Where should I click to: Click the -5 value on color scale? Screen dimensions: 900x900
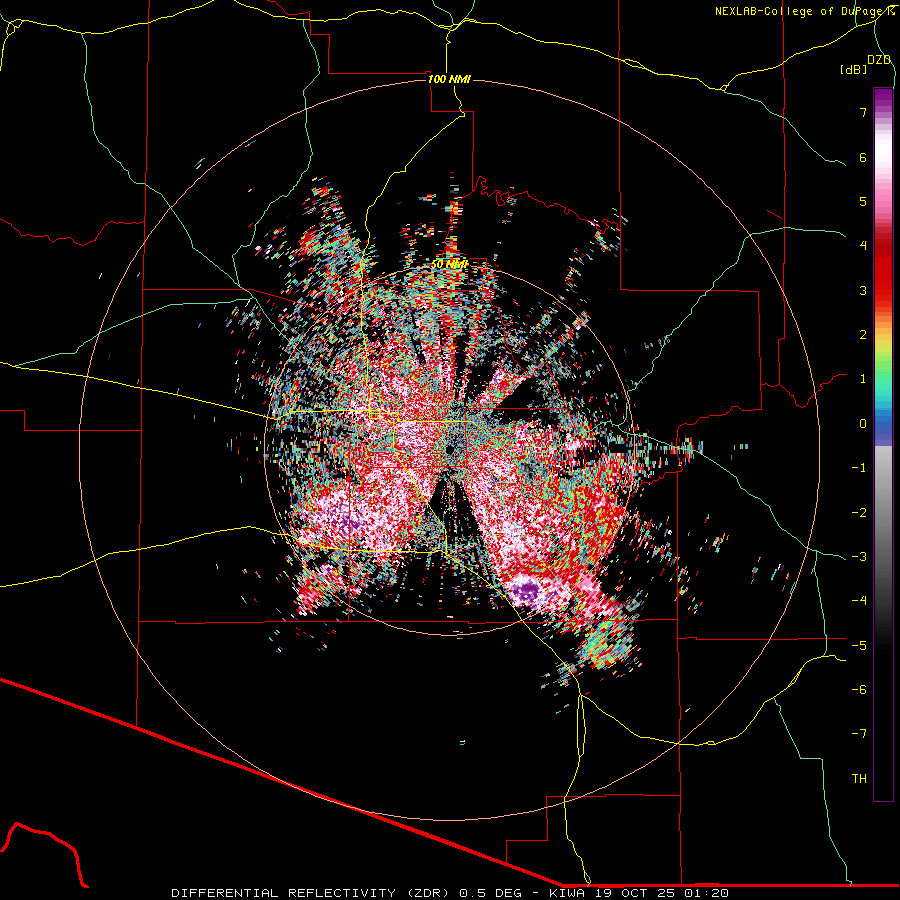coord(859,646)
